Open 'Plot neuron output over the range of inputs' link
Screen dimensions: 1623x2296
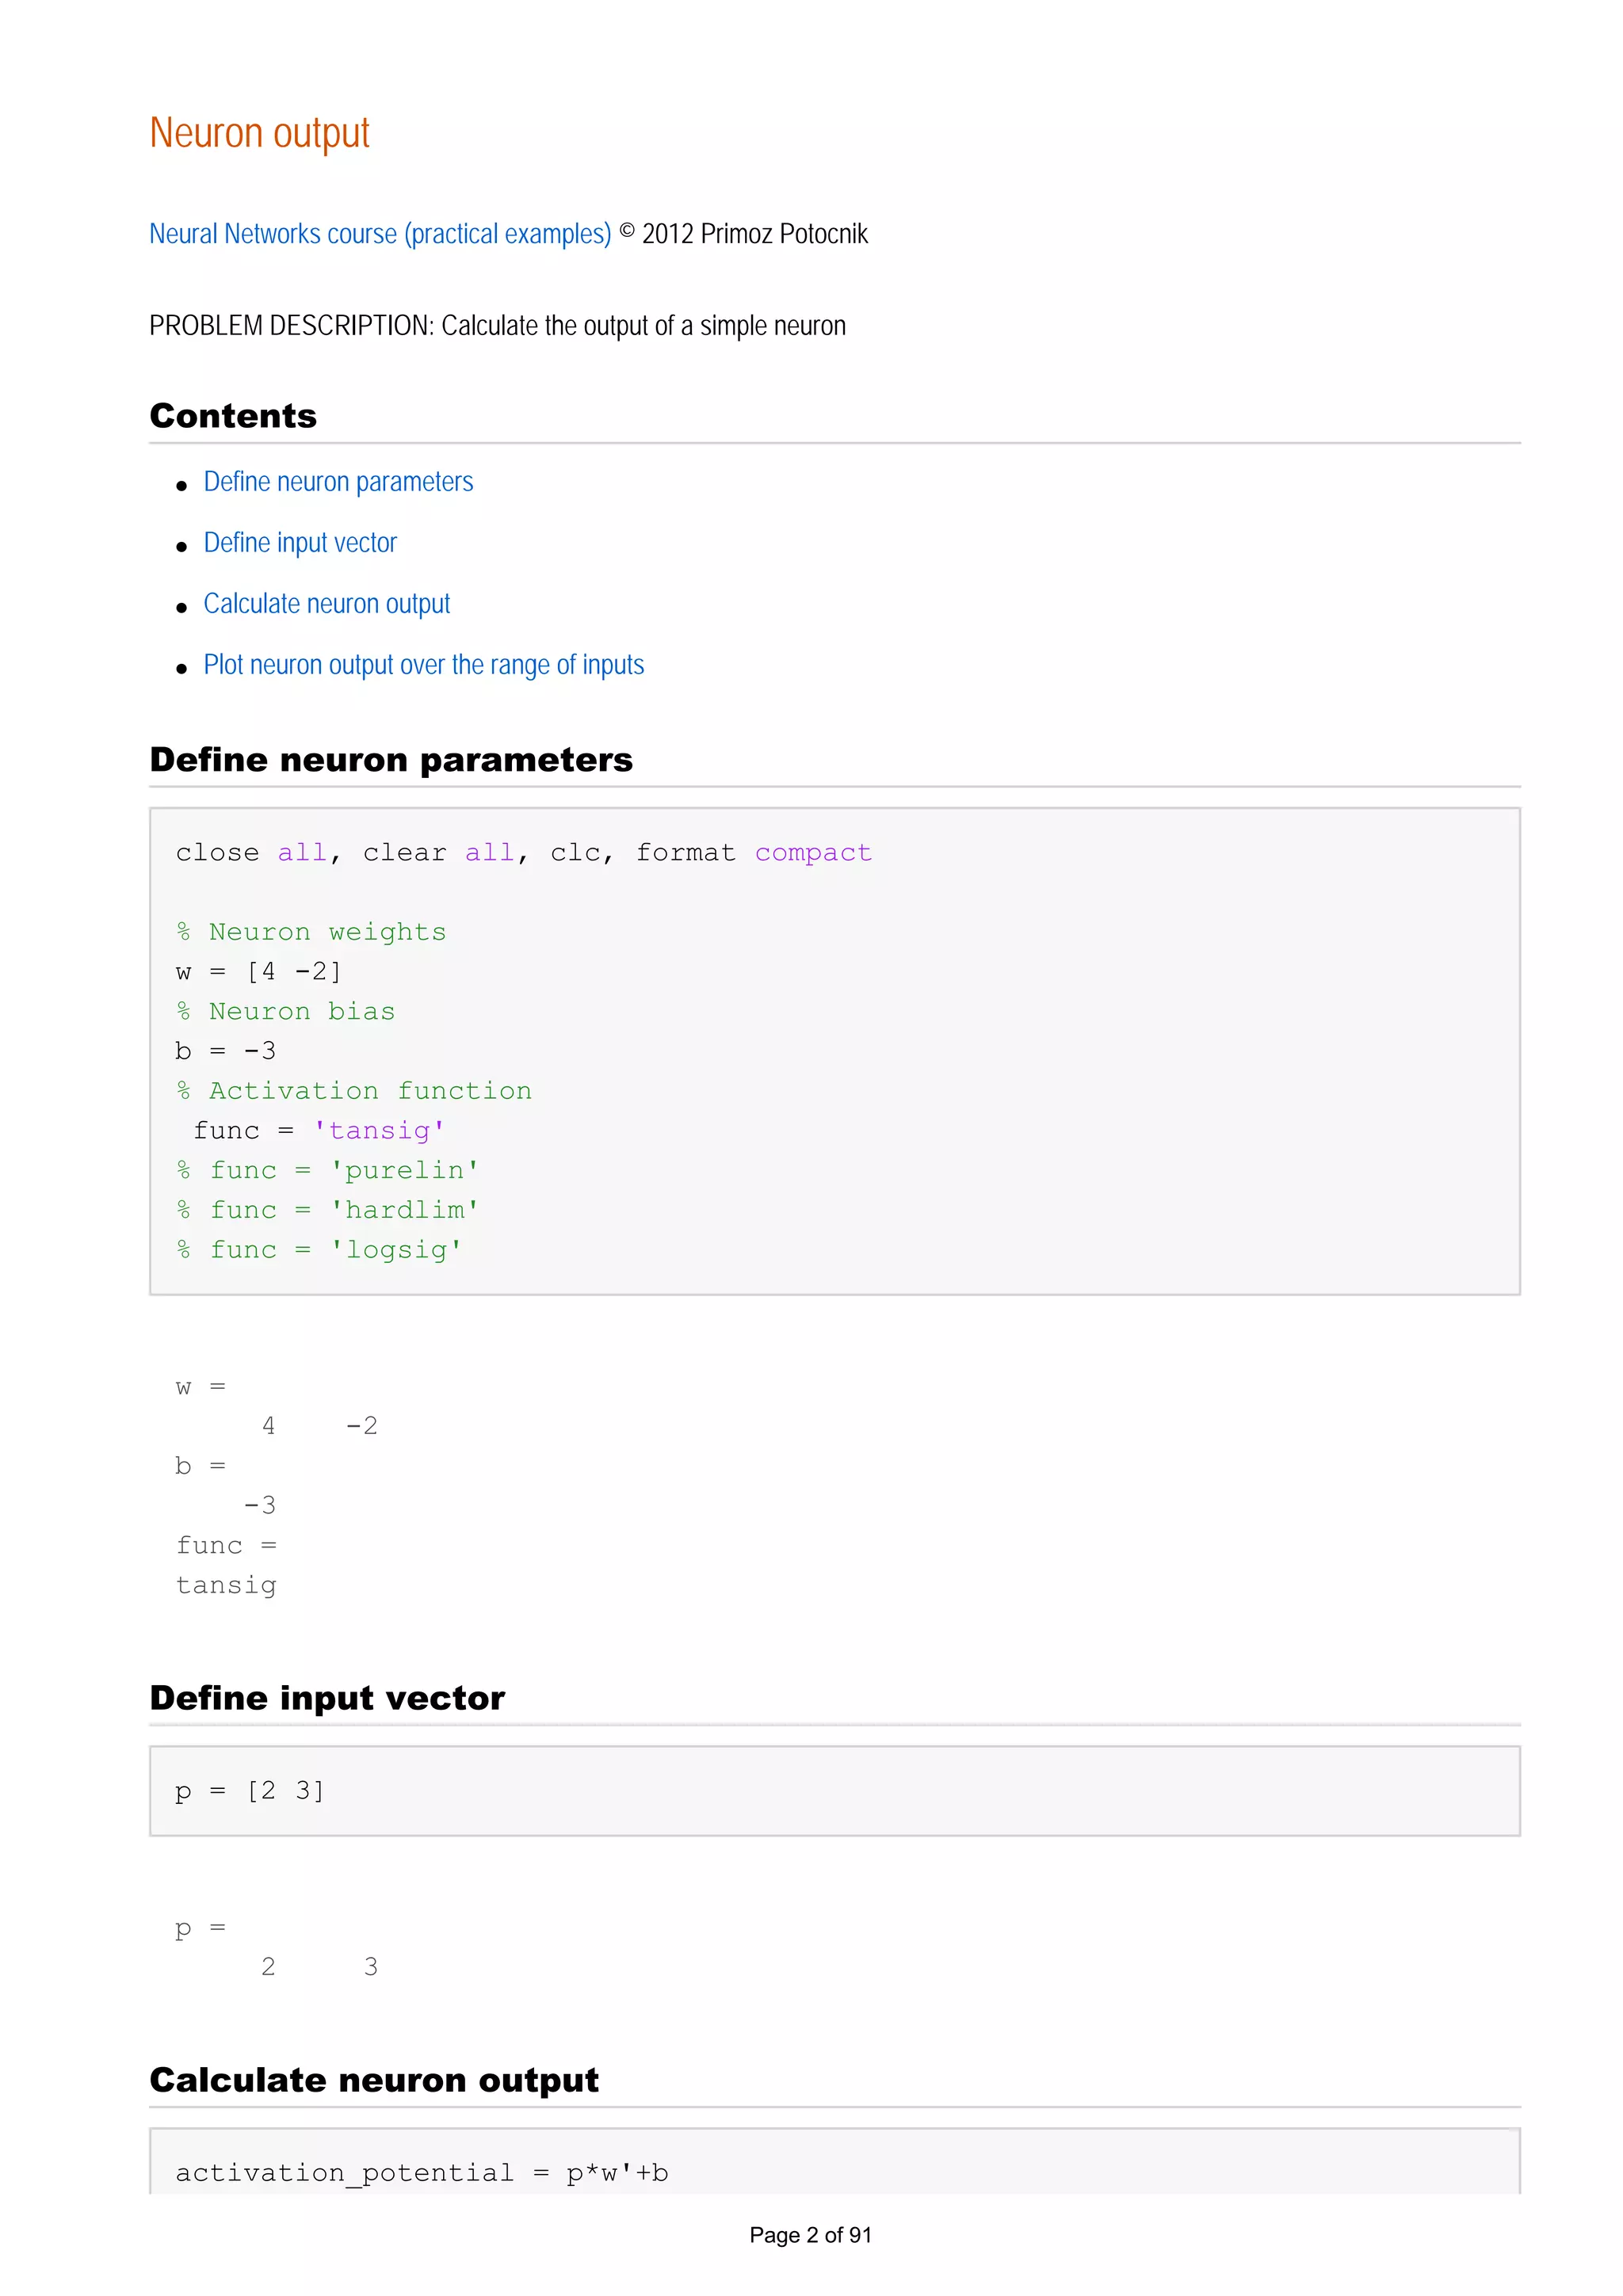click(x=423, y=665)
